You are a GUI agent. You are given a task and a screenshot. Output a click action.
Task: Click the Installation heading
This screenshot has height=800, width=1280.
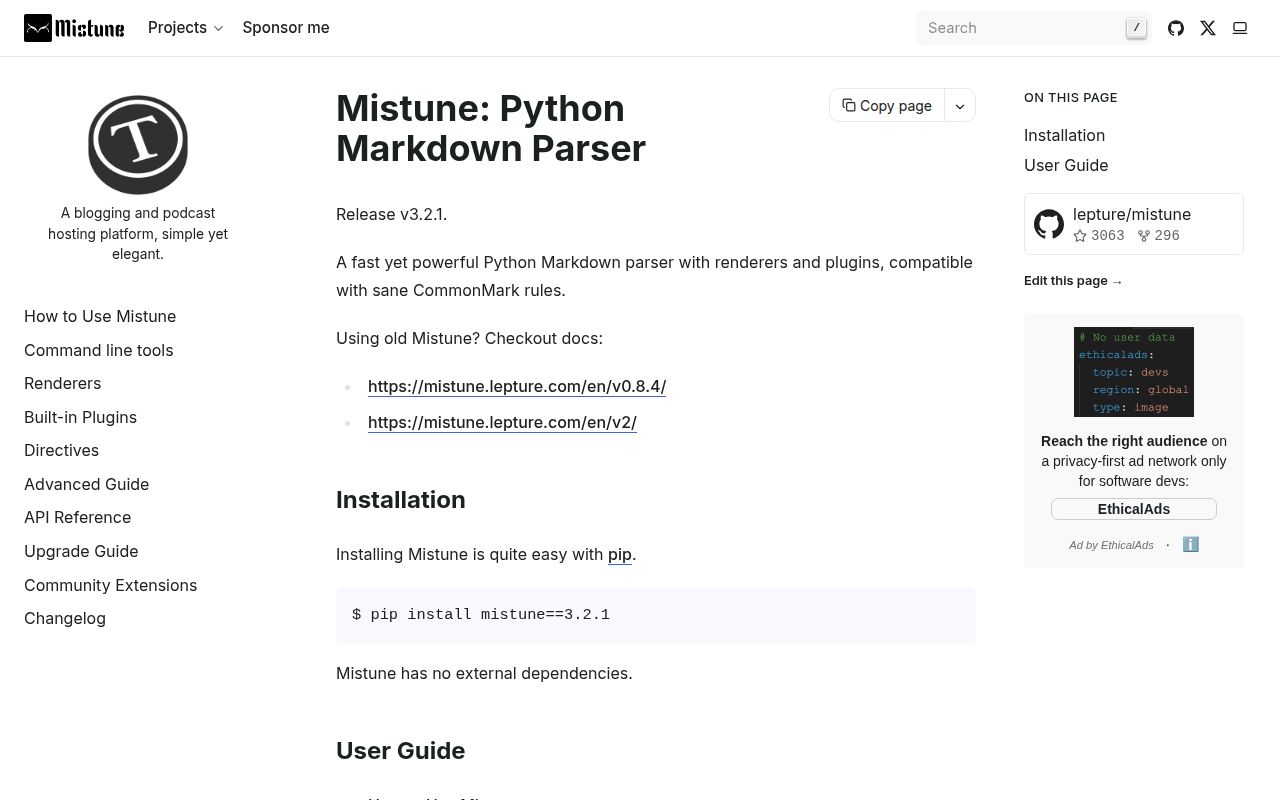tap(401, 500)
